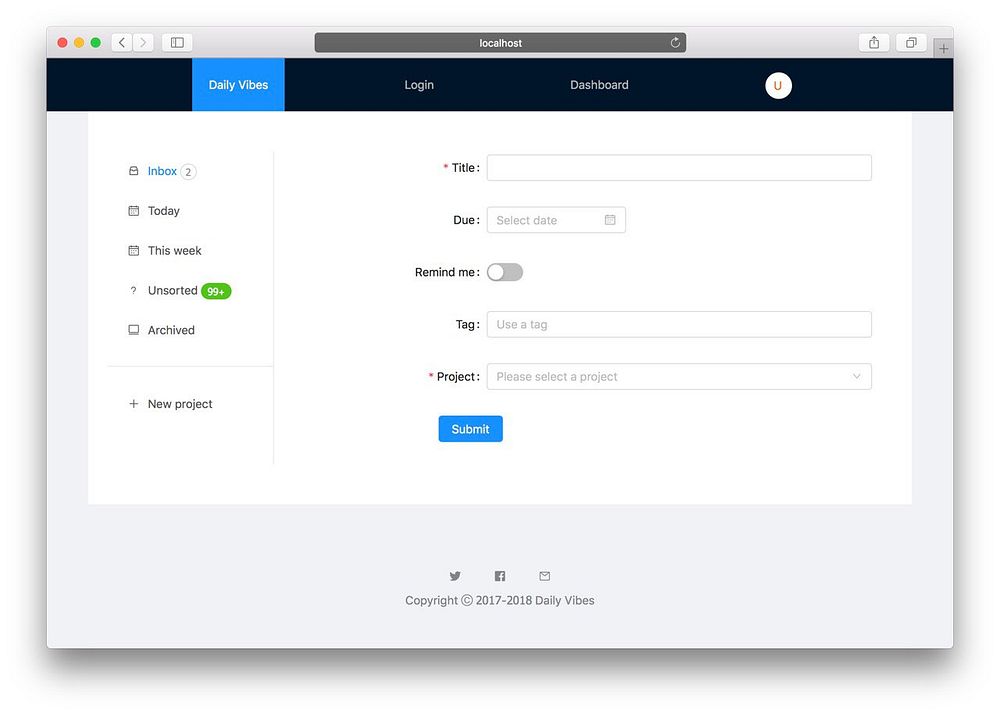Click the Inbox count badge 2

(x=188, y=172)
